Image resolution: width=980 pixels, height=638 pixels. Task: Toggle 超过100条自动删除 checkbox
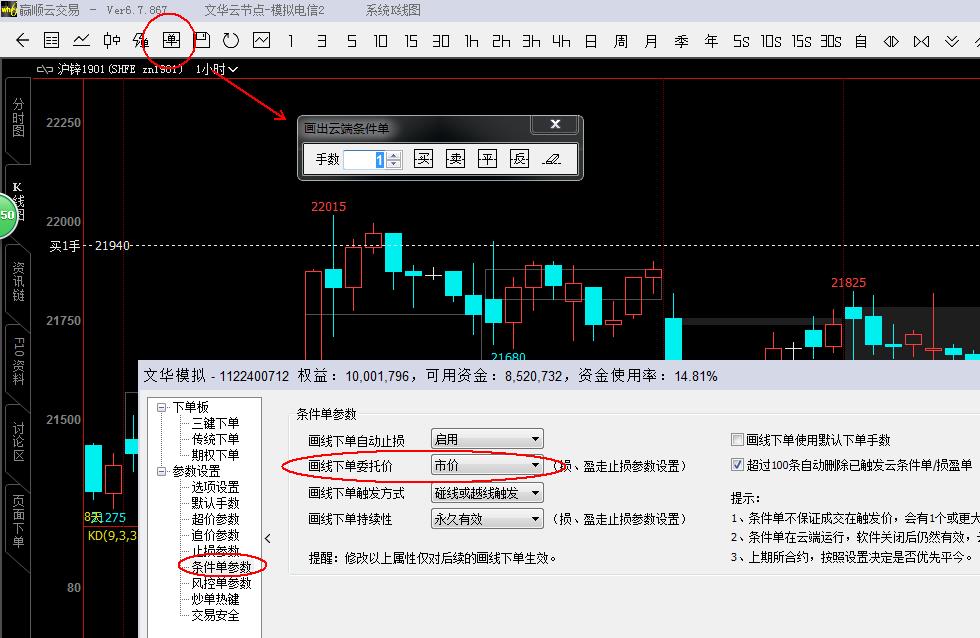(x=738, y=465)
